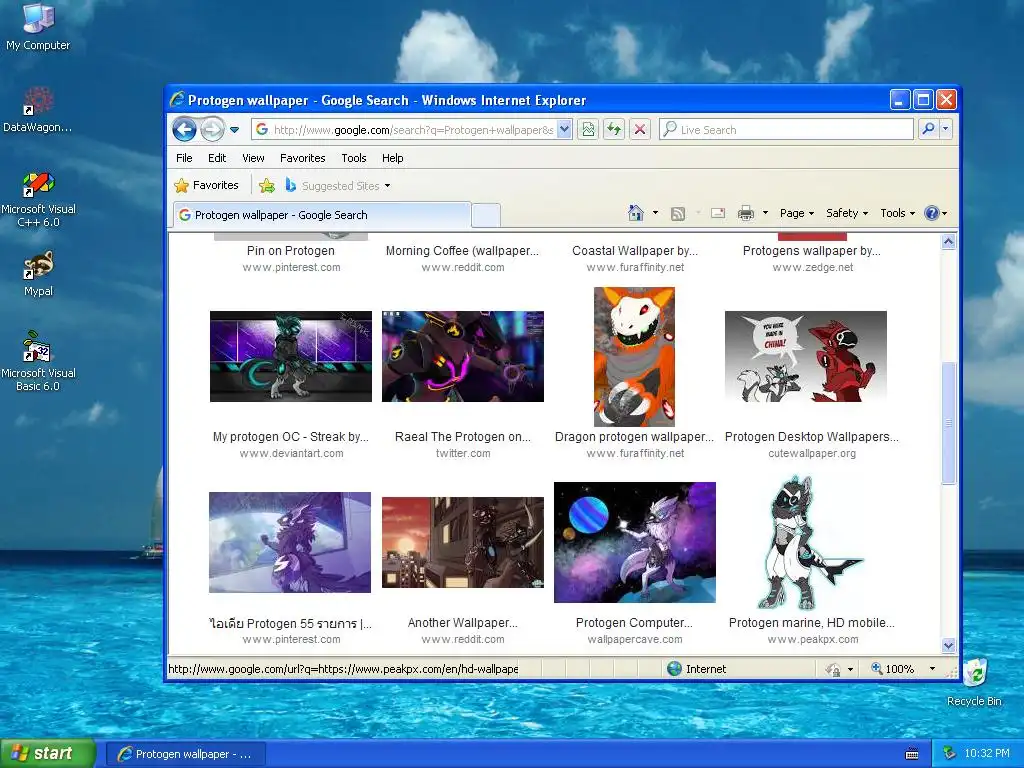
Task: Open the Morning Coffee (wallpaper... result
Action: pos(462,251)
